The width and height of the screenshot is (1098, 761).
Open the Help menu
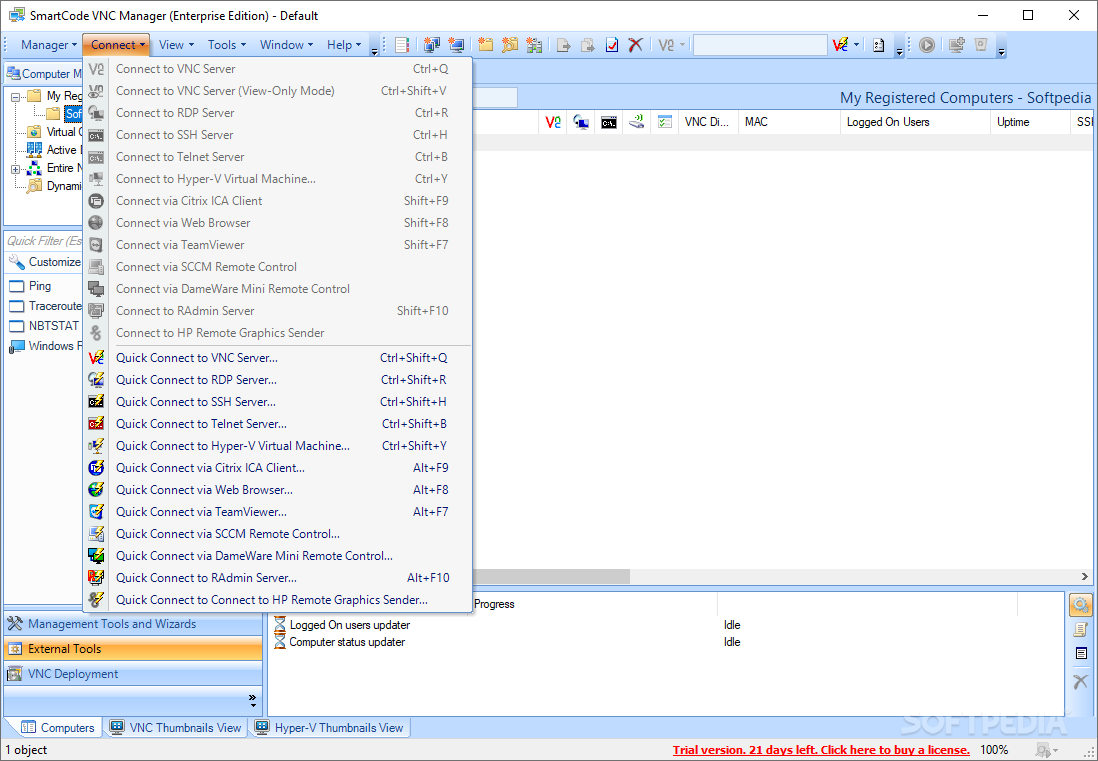point(344,45)
